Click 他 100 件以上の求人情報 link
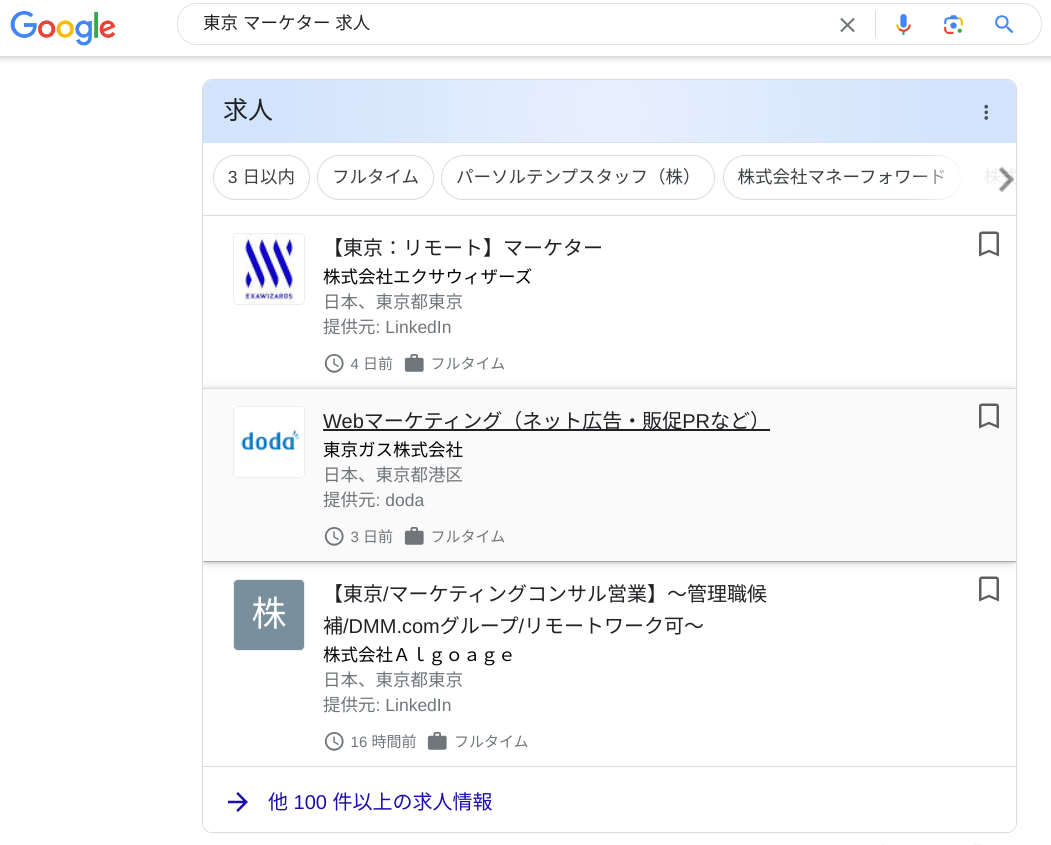 (380, 801)
